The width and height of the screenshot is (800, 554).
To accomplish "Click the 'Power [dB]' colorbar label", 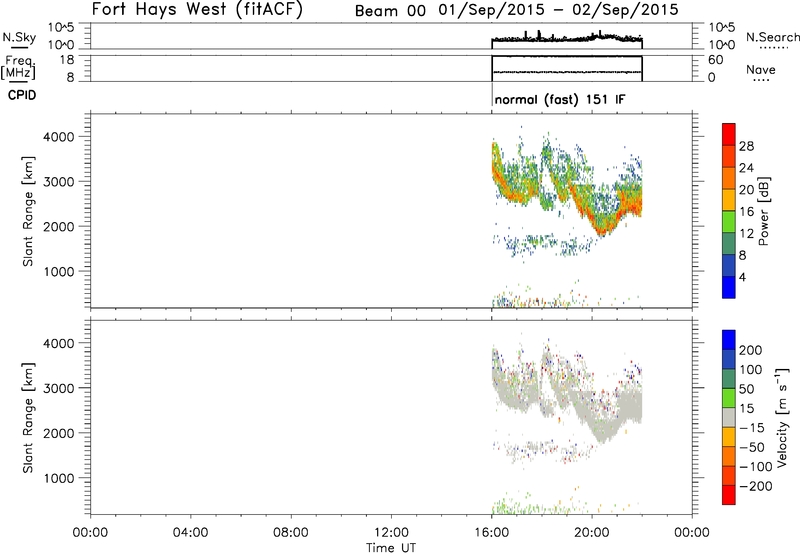I will pos(764,211).
